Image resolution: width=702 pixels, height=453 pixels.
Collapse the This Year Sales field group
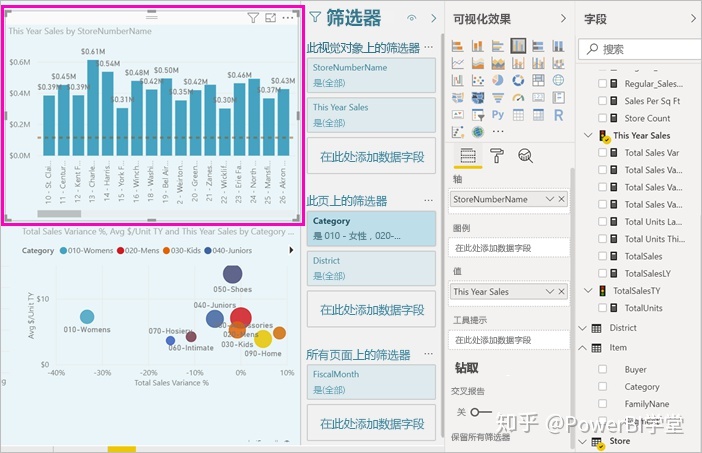pos(588,135)
